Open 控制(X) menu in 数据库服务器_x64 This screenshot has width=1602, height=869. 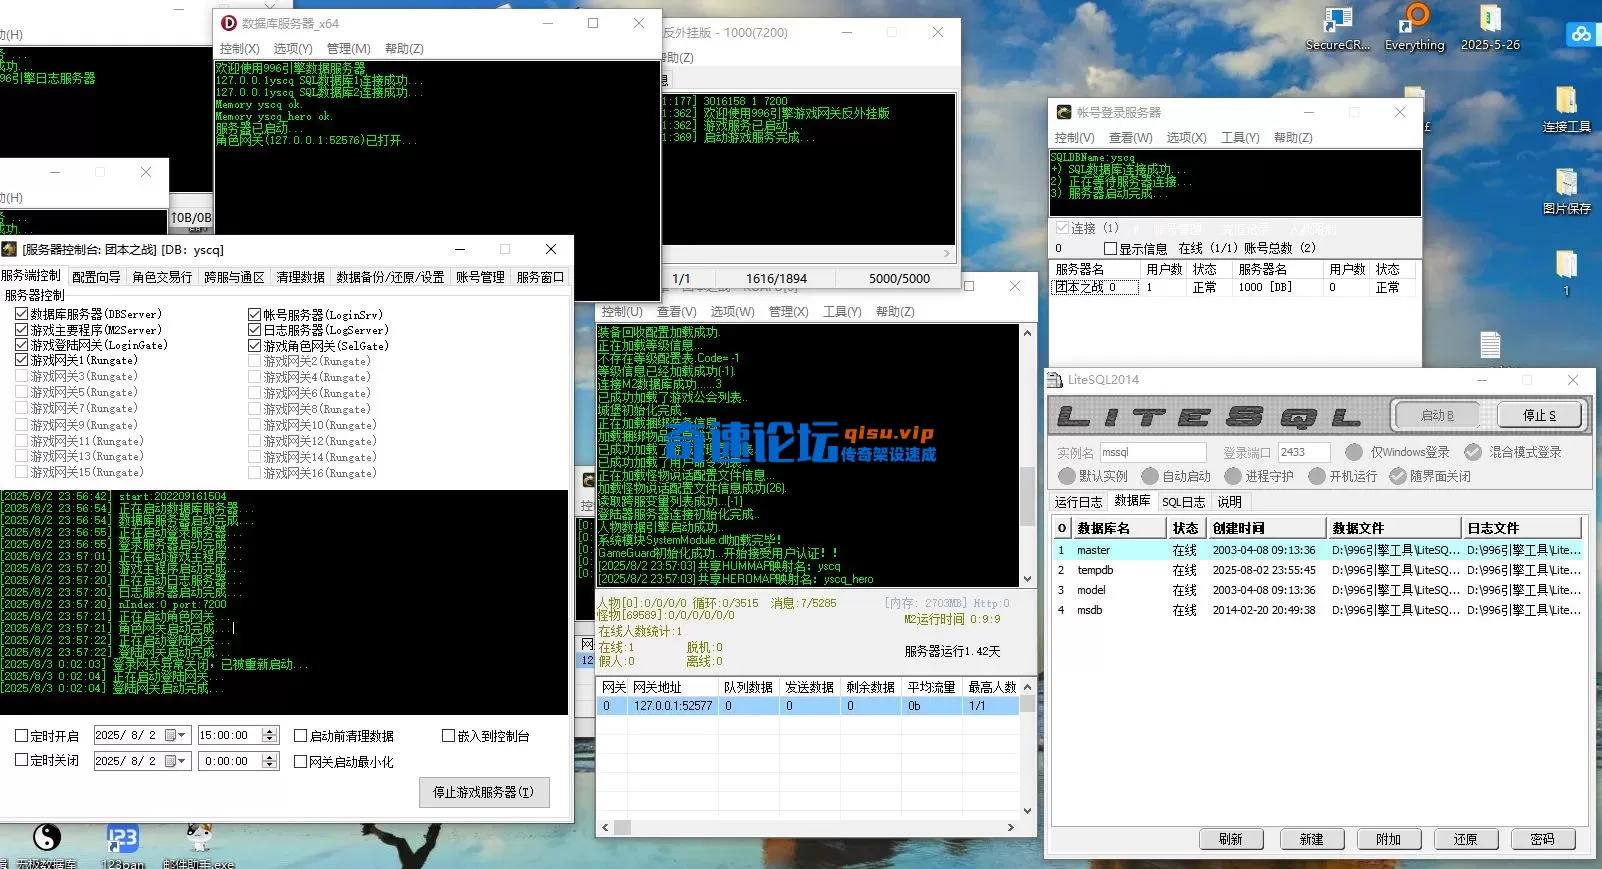(239, 49)
